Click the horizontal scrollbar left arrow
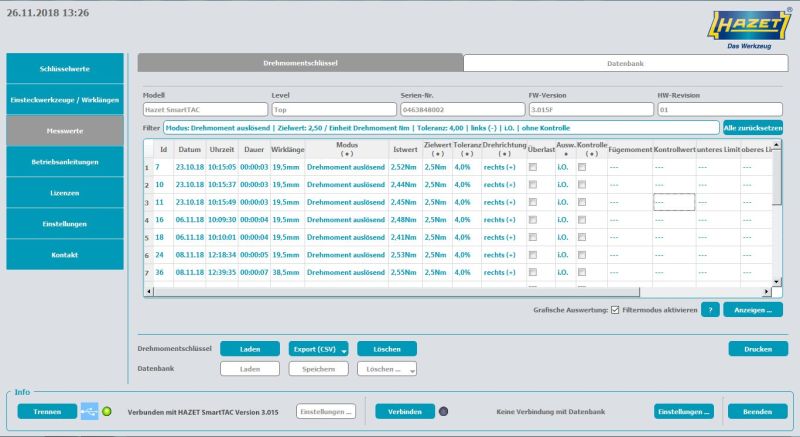This screenshot has width=800, height=437. [x=150, y=291]
